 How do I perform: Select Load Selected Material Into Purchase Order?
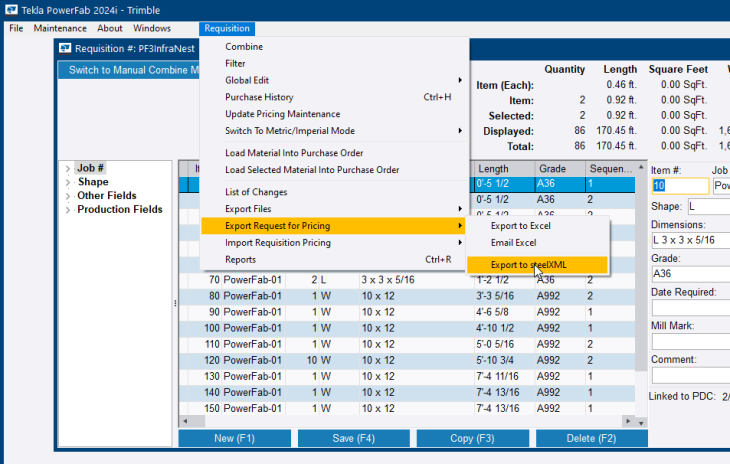pyautogui.click(x=334, y=170)
